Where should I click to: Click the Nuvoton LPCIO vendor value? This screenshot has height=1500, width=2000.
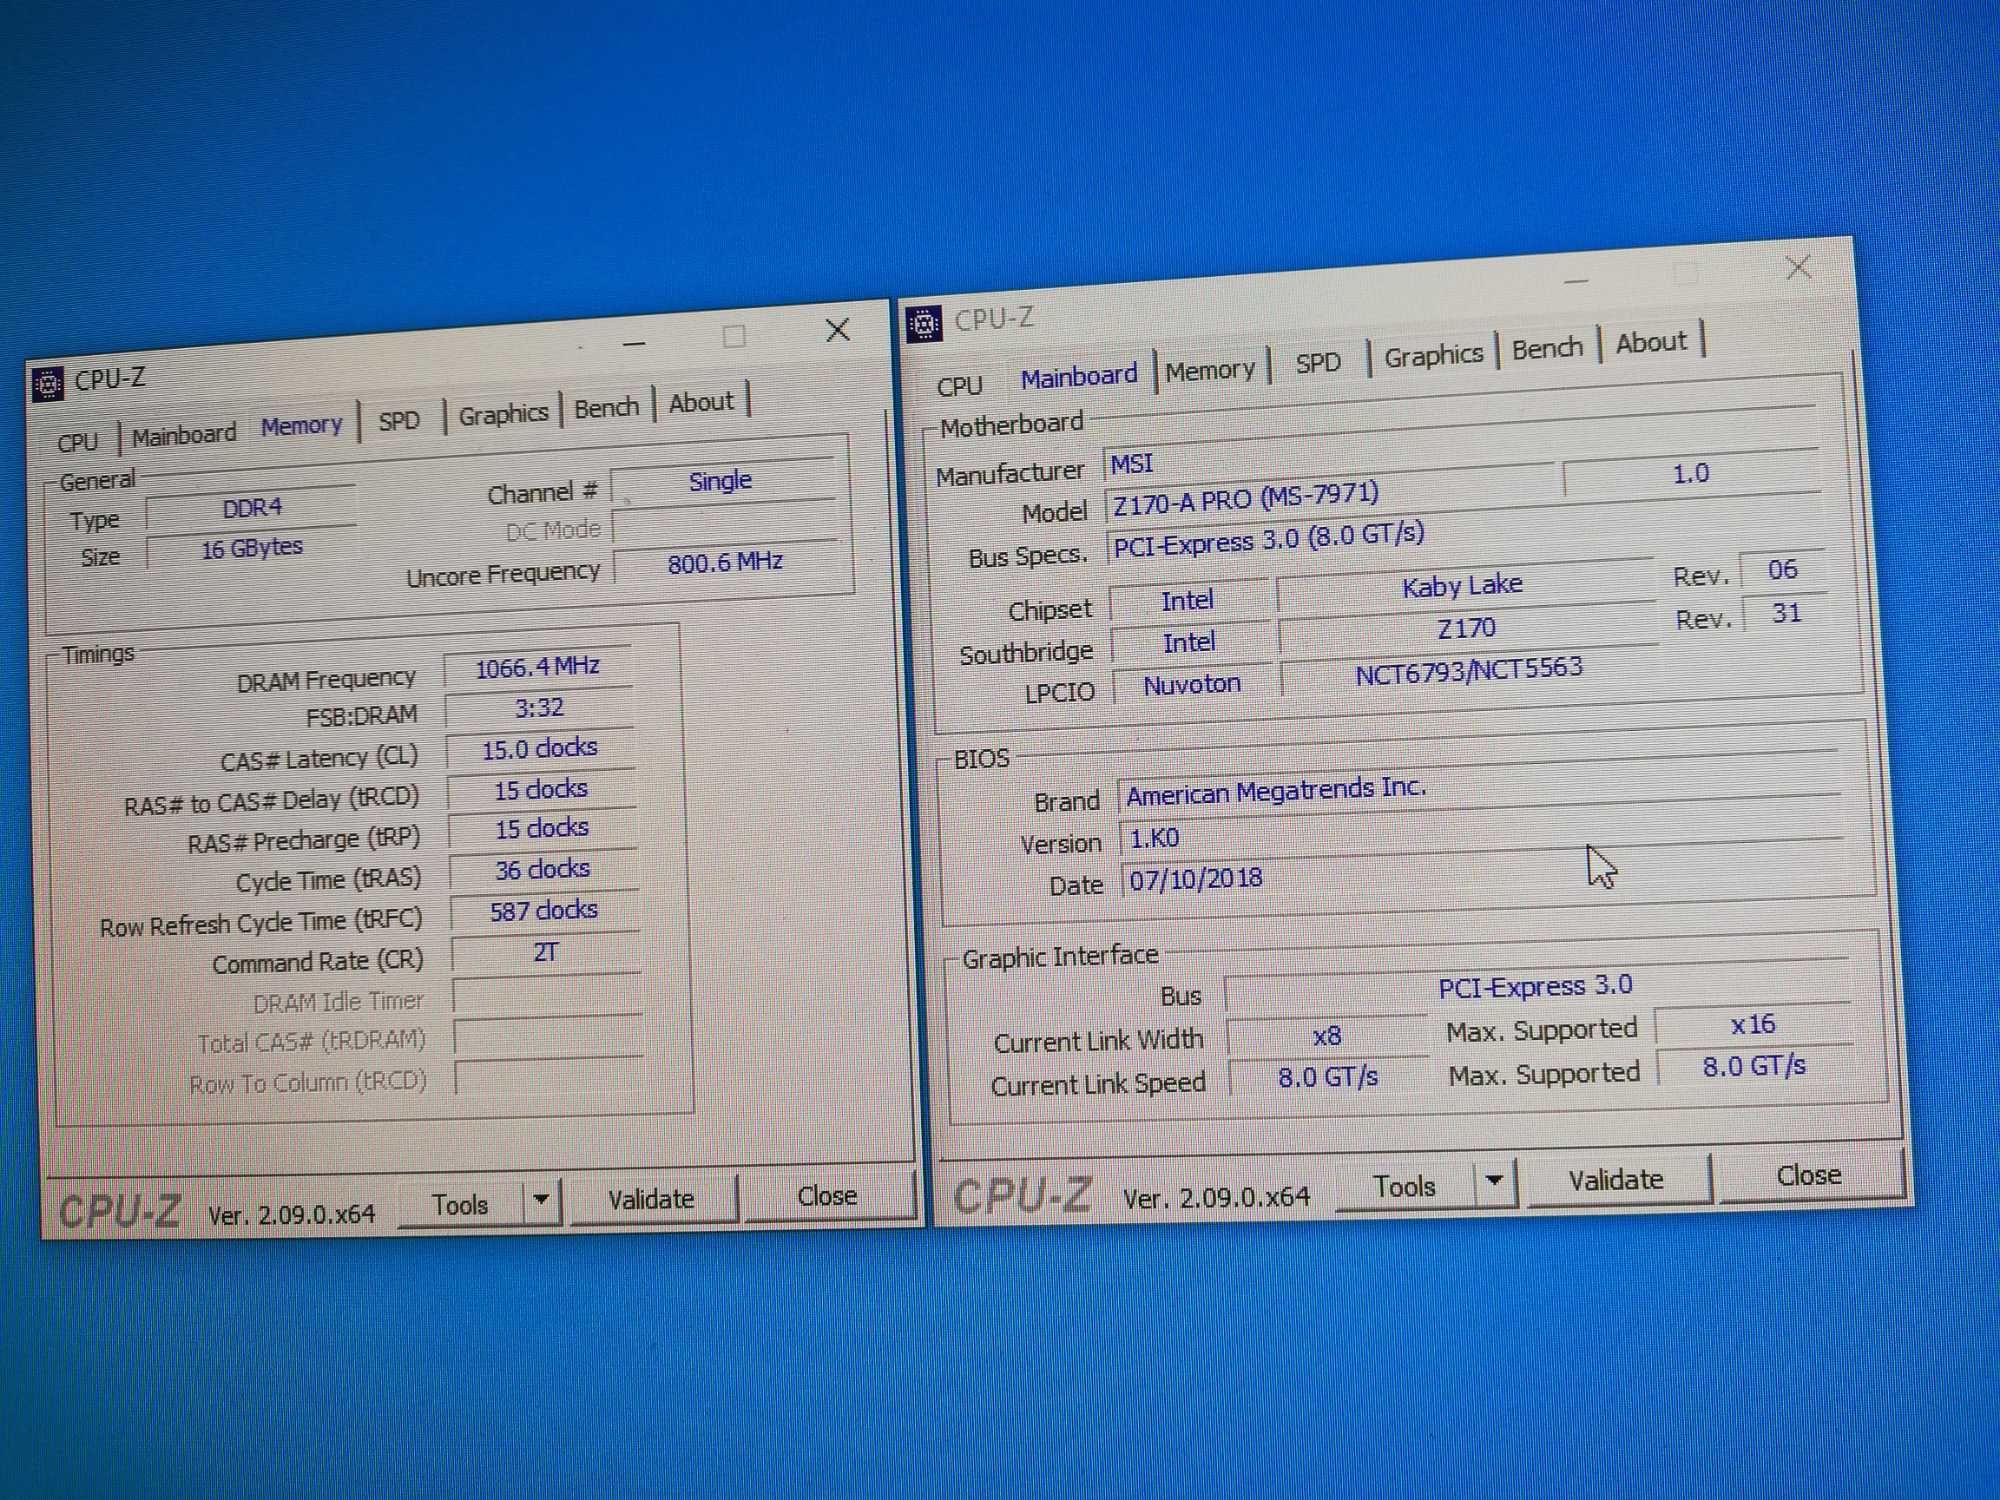pos(1191,685)
